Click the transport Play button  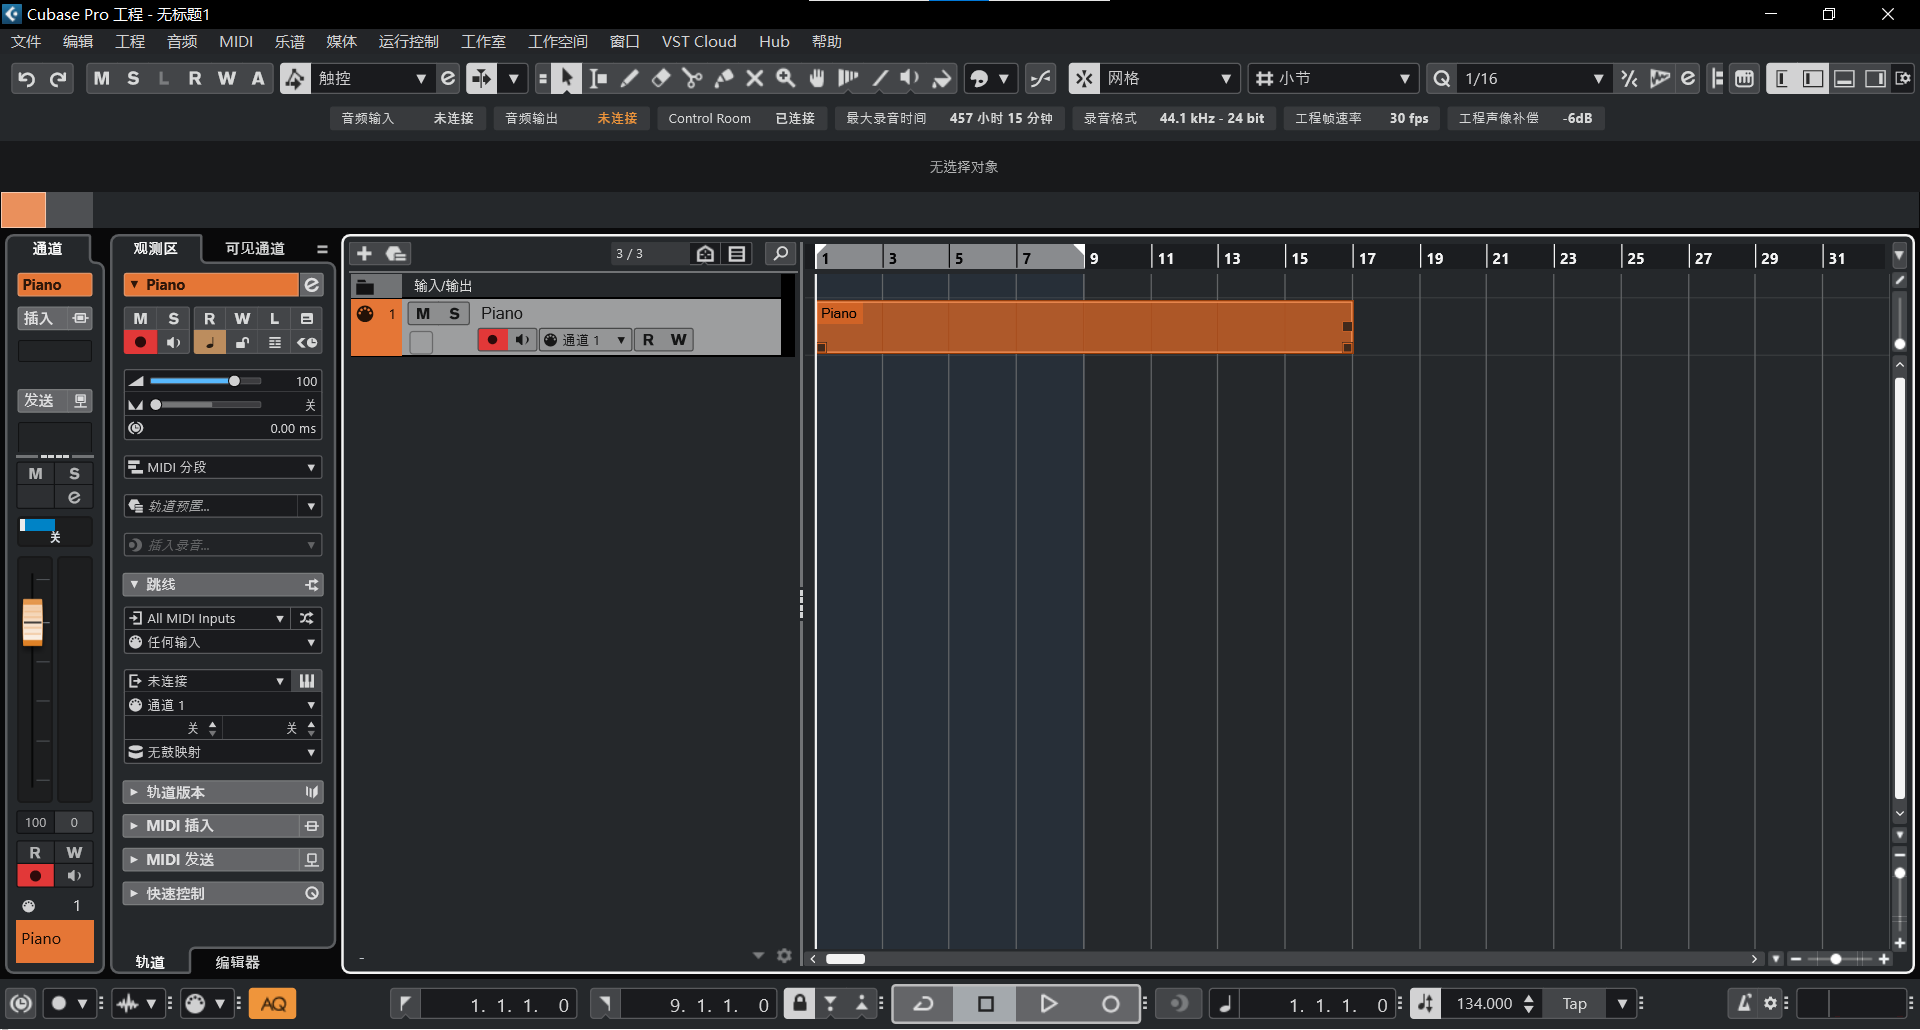(1048, 1004)
